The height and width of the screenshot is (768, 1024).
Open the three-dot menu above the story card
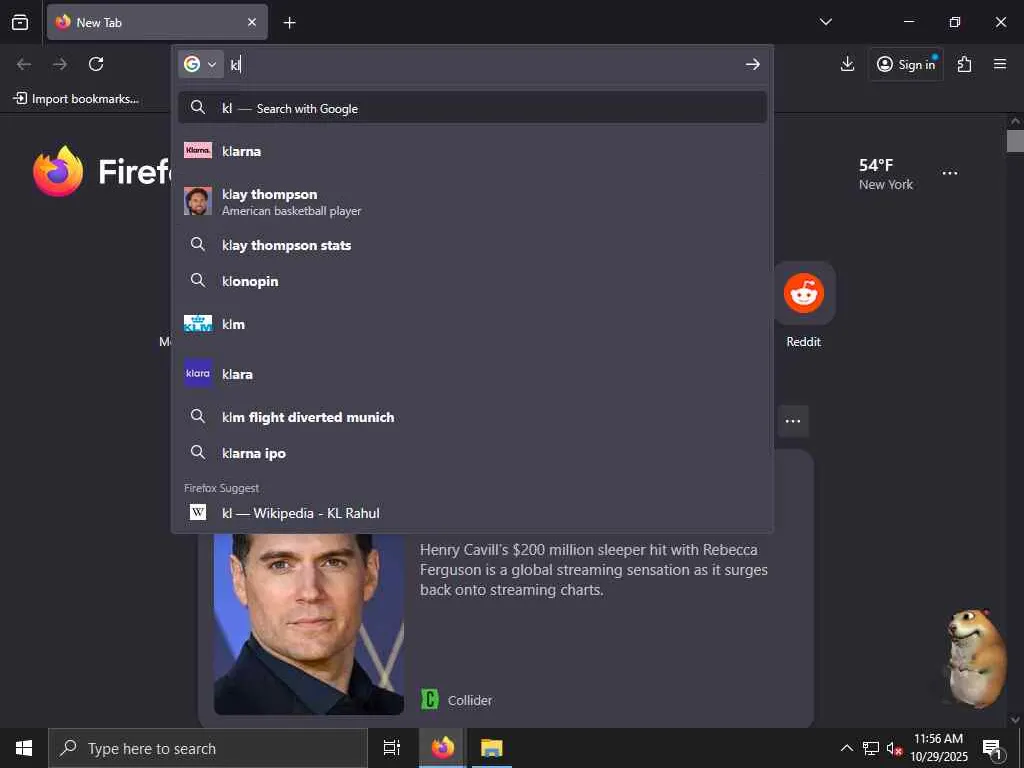[x=793, y=421]
